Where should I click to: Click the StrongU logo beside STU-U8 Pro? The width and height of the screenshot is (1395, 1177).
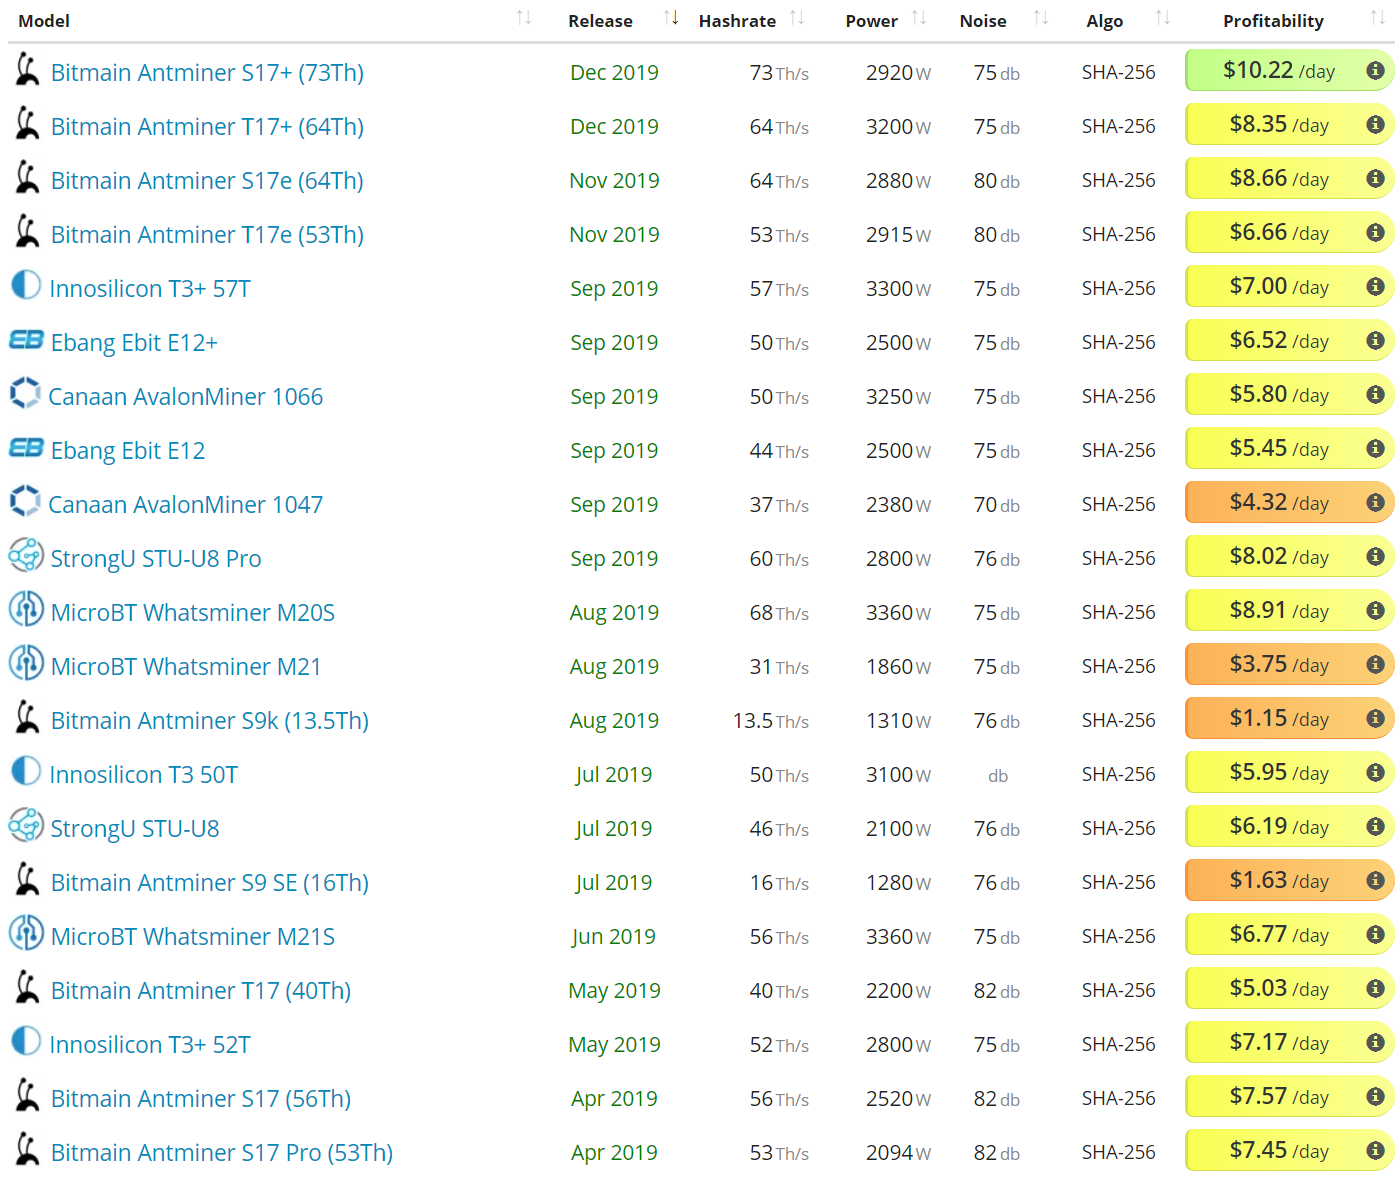pos(26,555)
